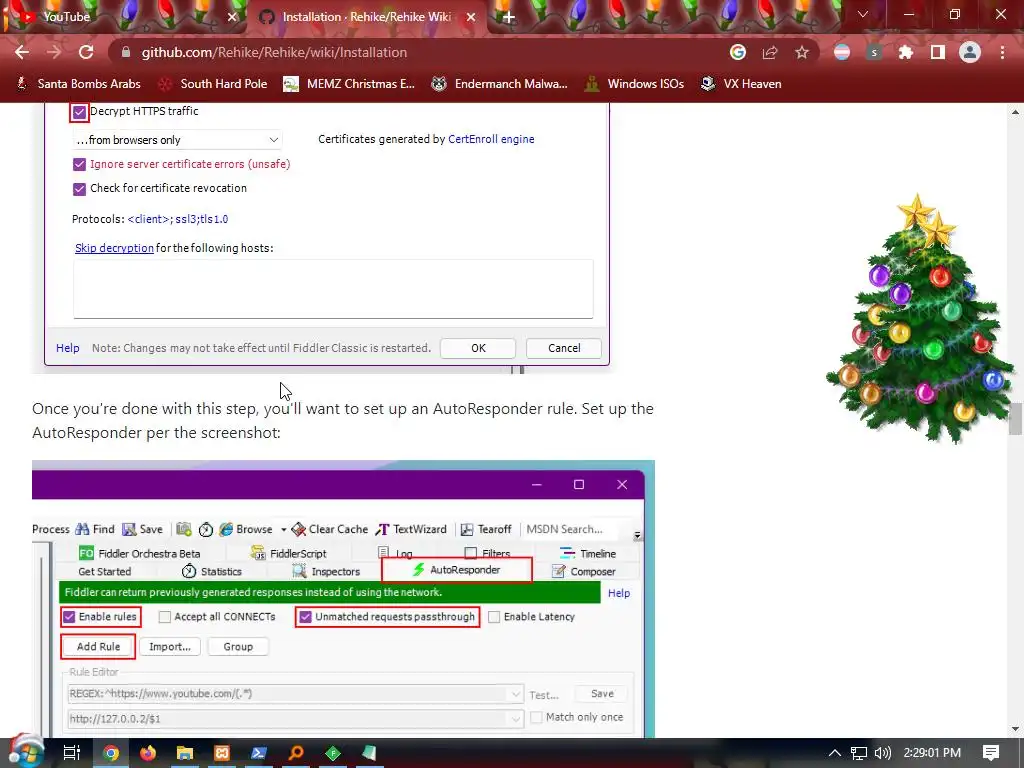The image size is (1024, 768).
Task: Expand the '...from browsers only' dropdown
Action: pos(177,140)
